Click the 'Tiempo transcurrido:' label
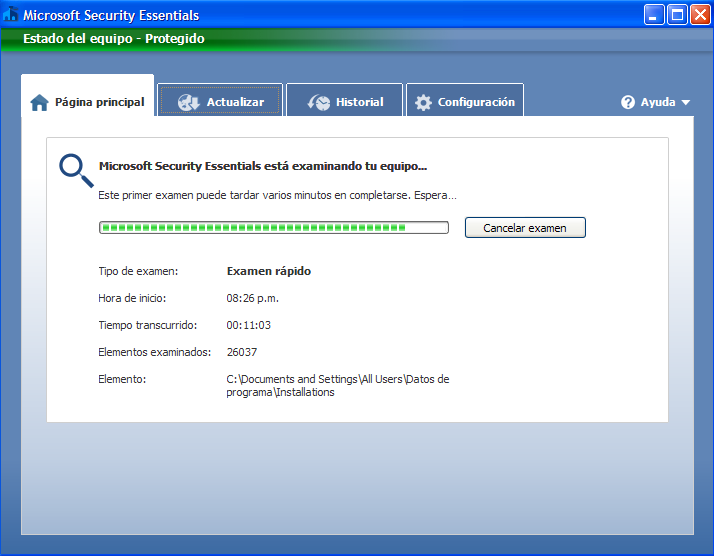The width and height of the screenshot is (714, 556). click(148, 325)
